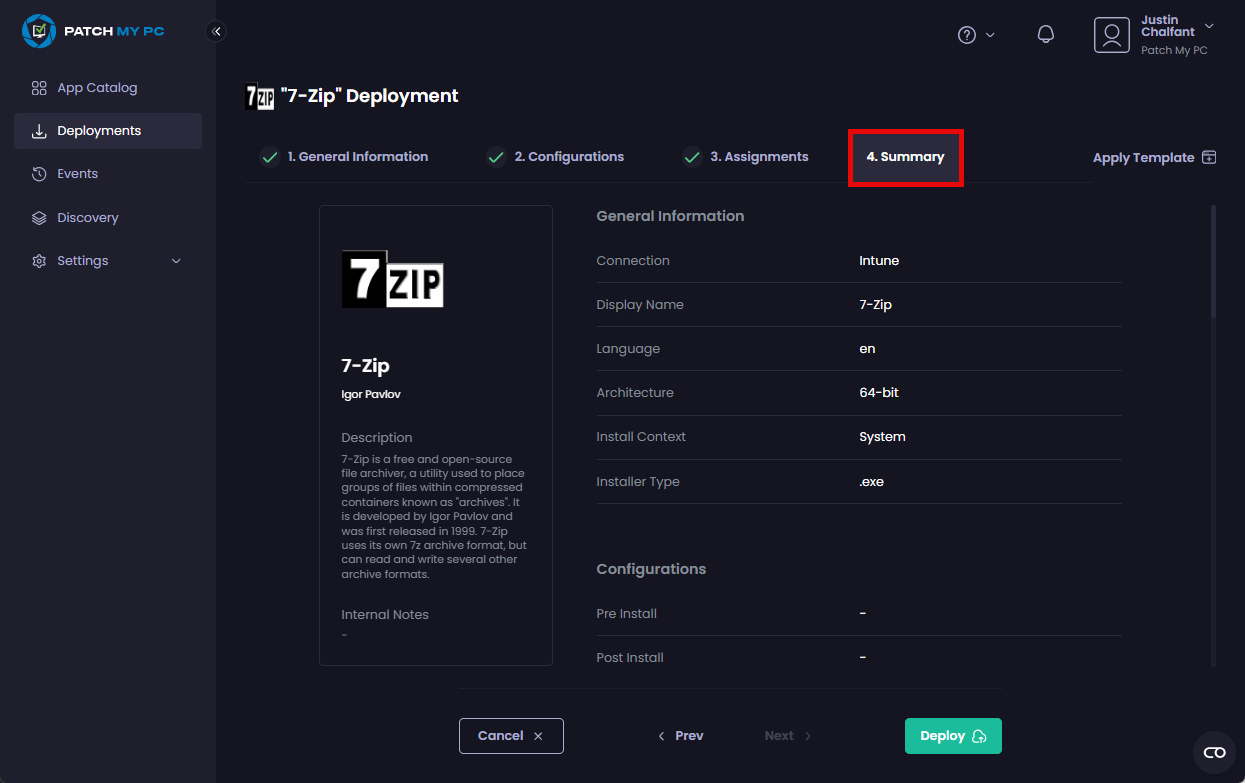Click the Patch My PC logo
This screenshot has width=1245, height=783.
click(92, 31)
